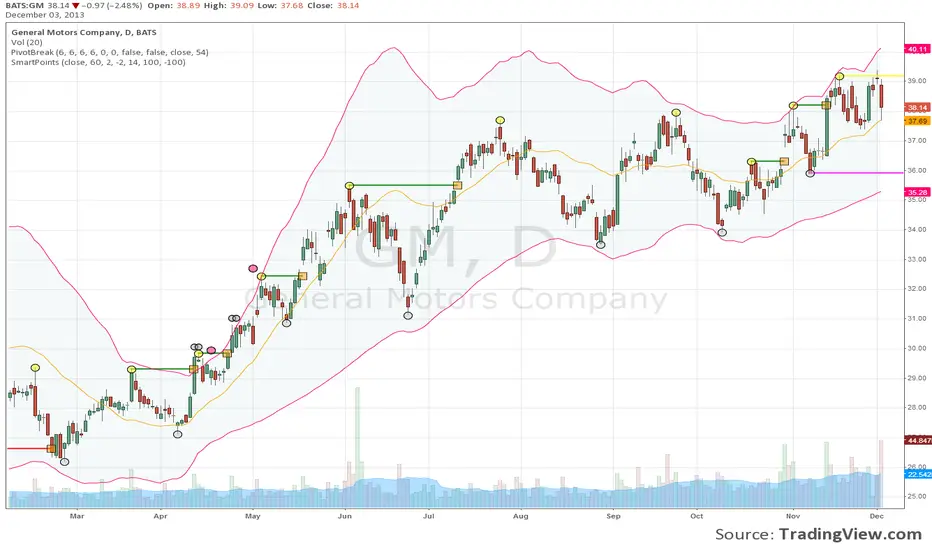Click the 31.00 price axis label

pyautogui.click(x=917, y=319)
